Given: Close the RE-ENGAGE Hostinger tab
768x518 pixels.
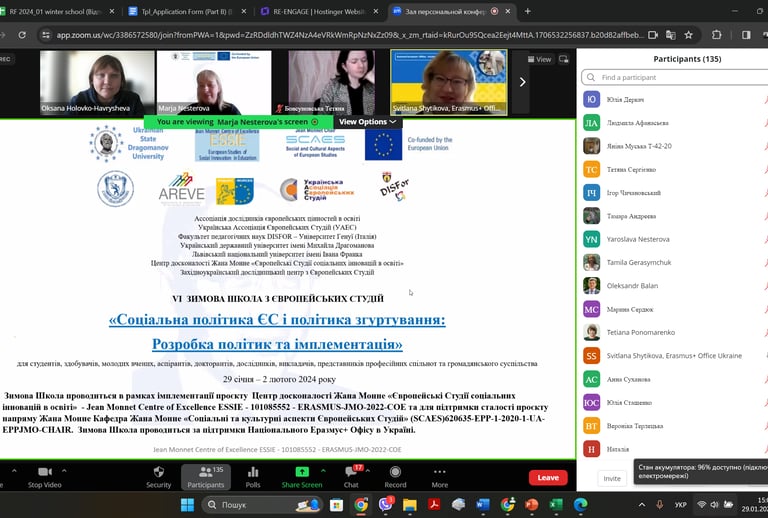Looking at the screenshot, I should [x=376, y=11].
